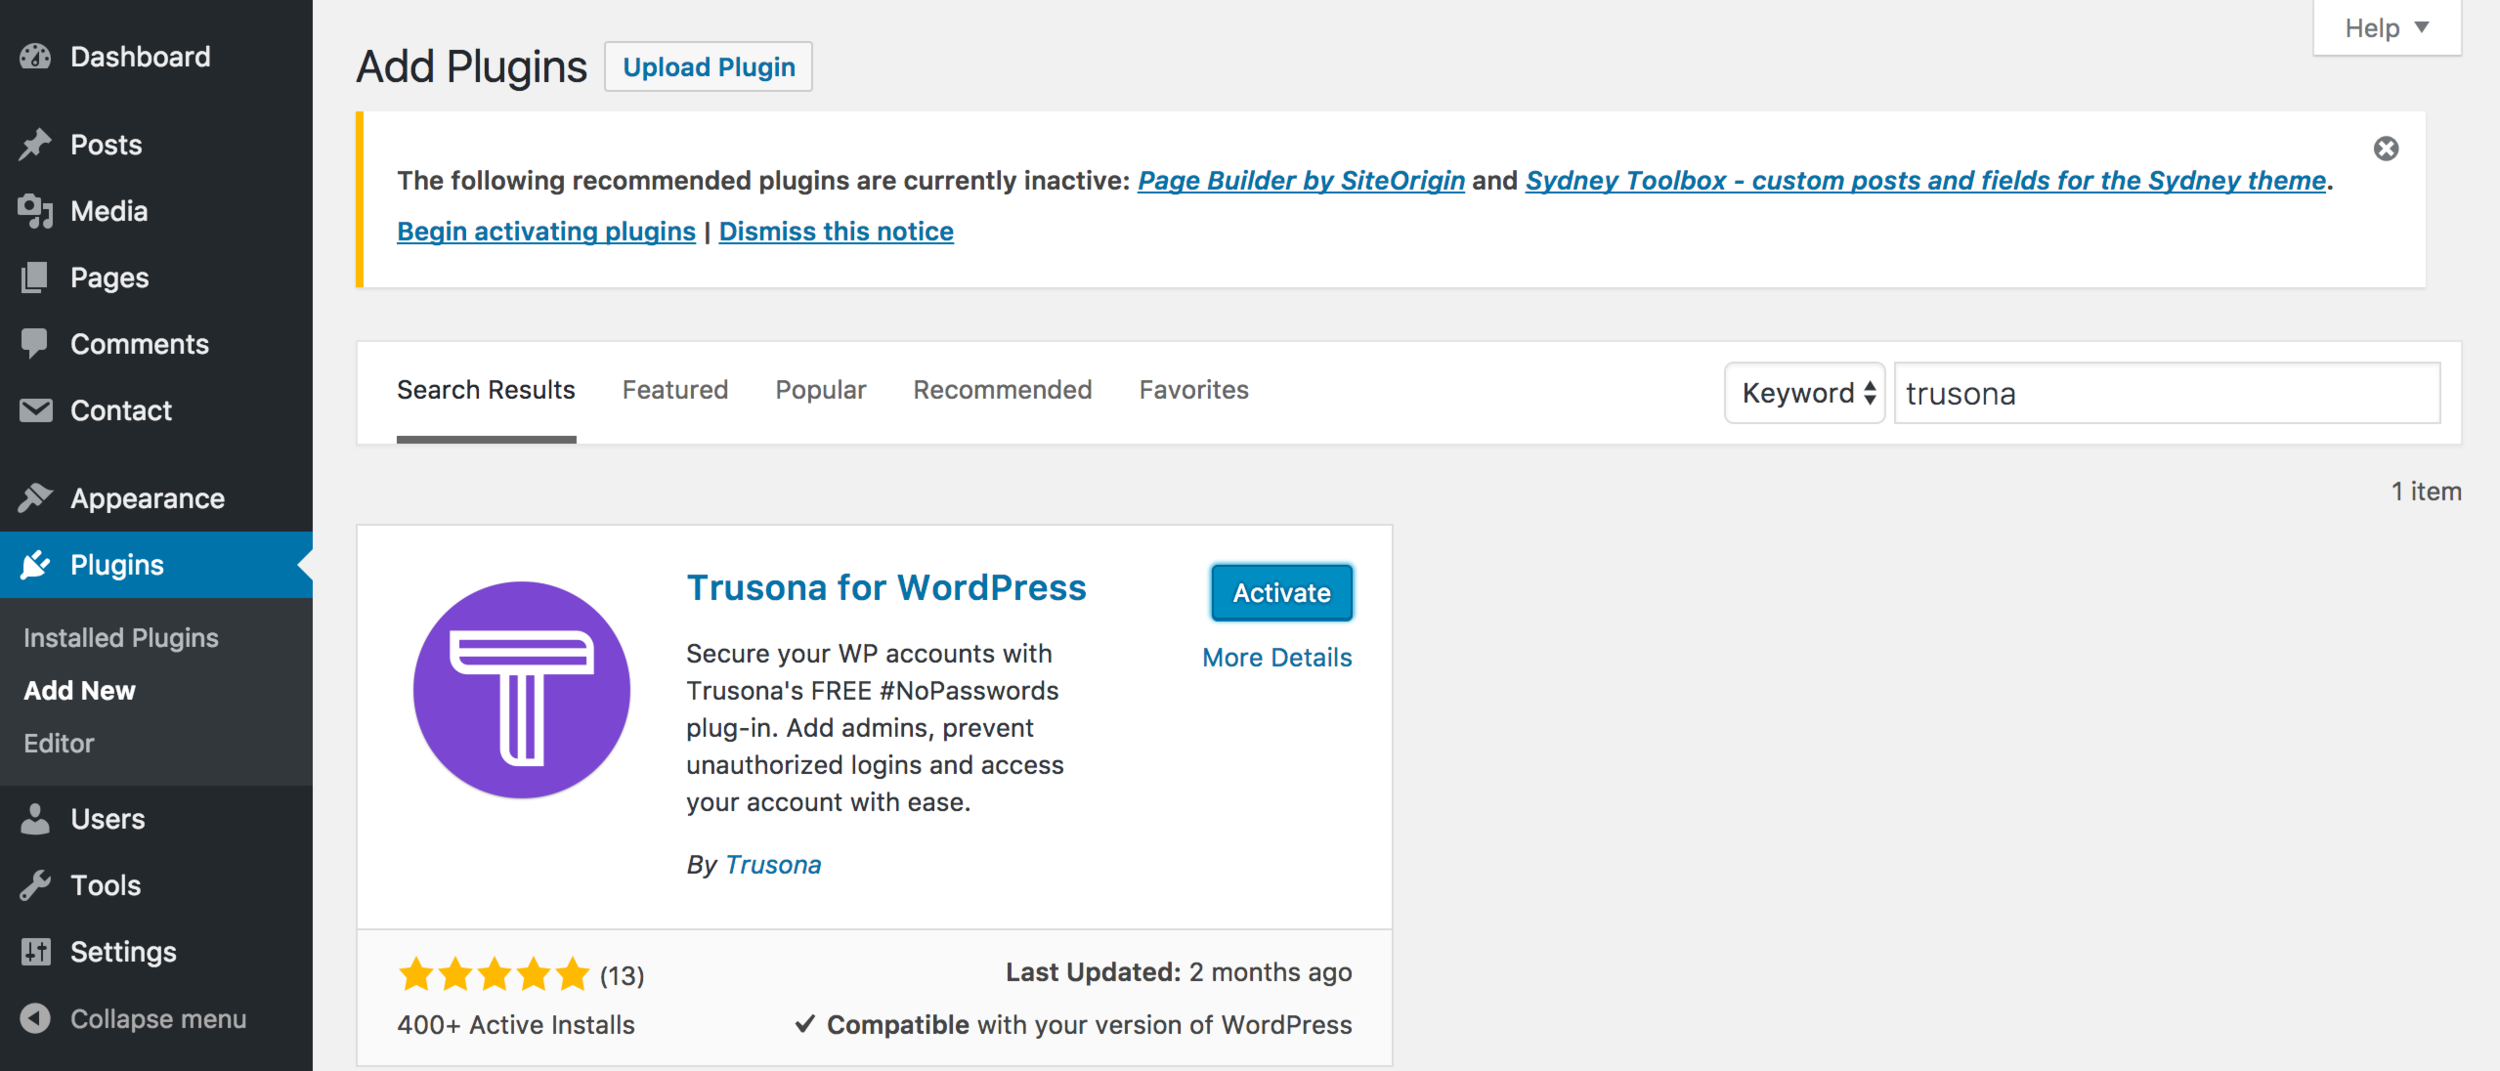Click the Dashboard gauge icon
This screenshot has width=2500, height=1071.
click(35, 57)
